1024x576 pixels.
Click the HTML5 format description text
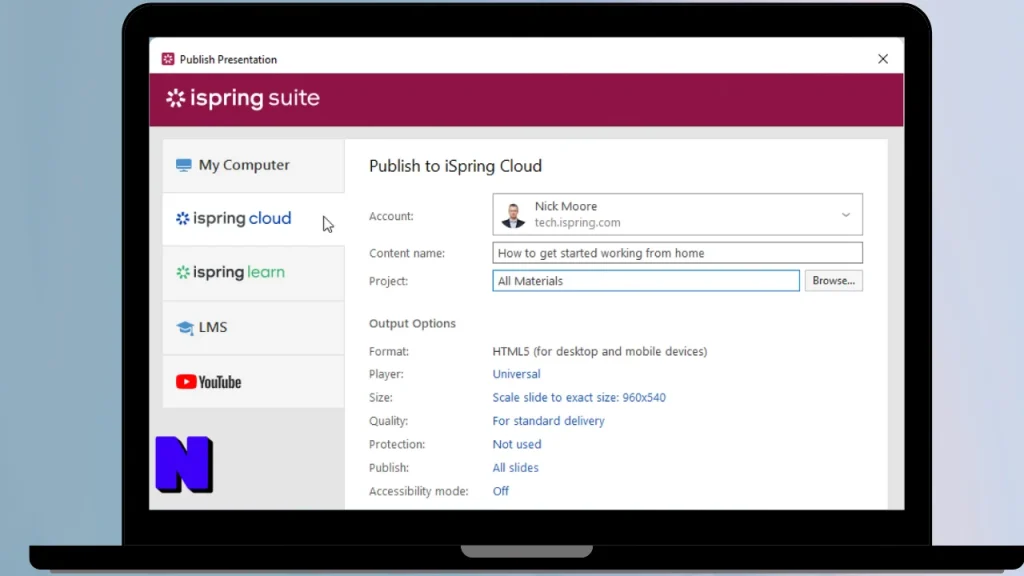(x=600, y=351)
